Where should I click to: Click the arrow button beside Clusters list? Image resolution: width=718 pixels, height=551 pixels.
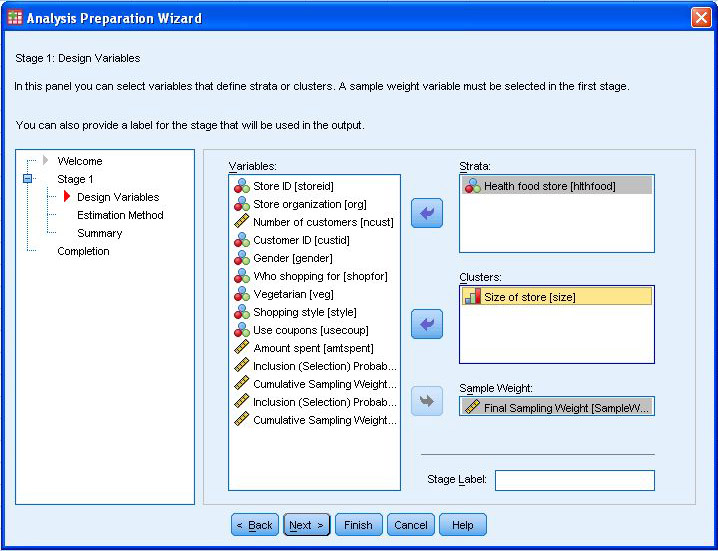427,324
